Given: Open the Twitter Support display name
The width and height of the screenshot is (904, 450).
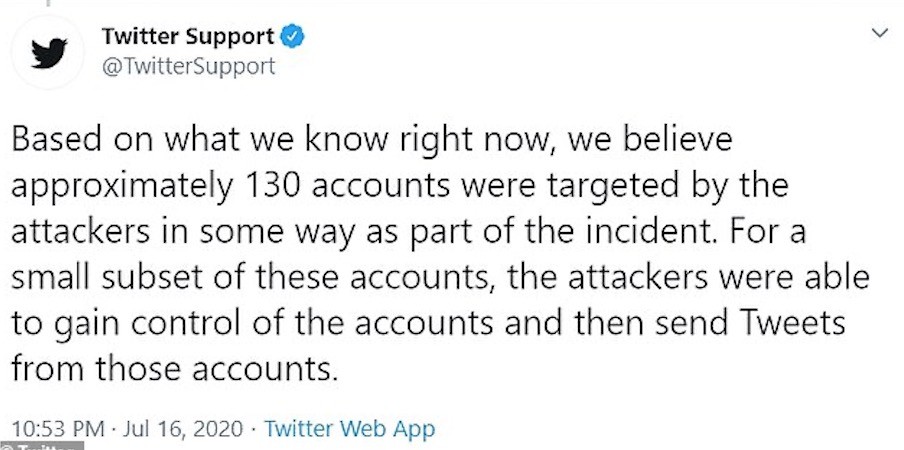Looking at the screenshot, I should (188, 37).
